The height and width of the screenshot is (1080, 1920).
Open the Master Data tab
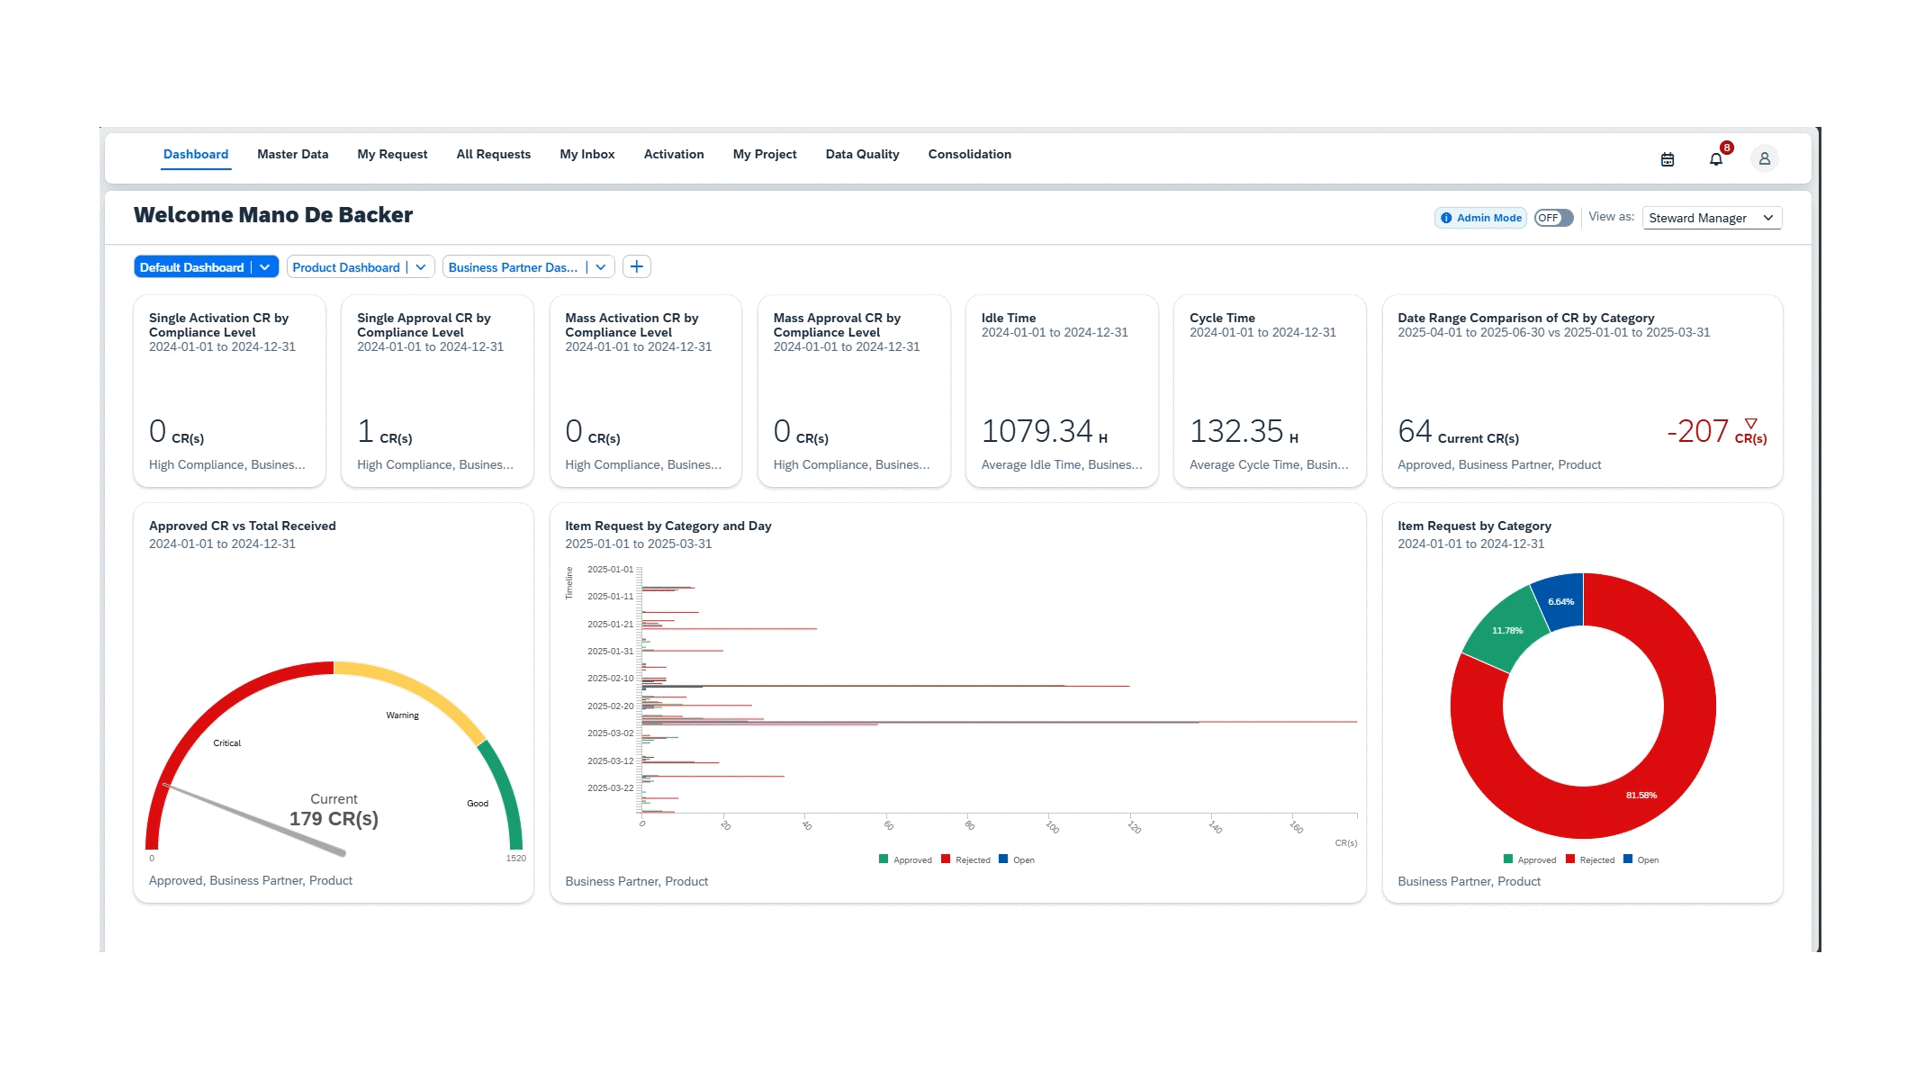(293, 154)
